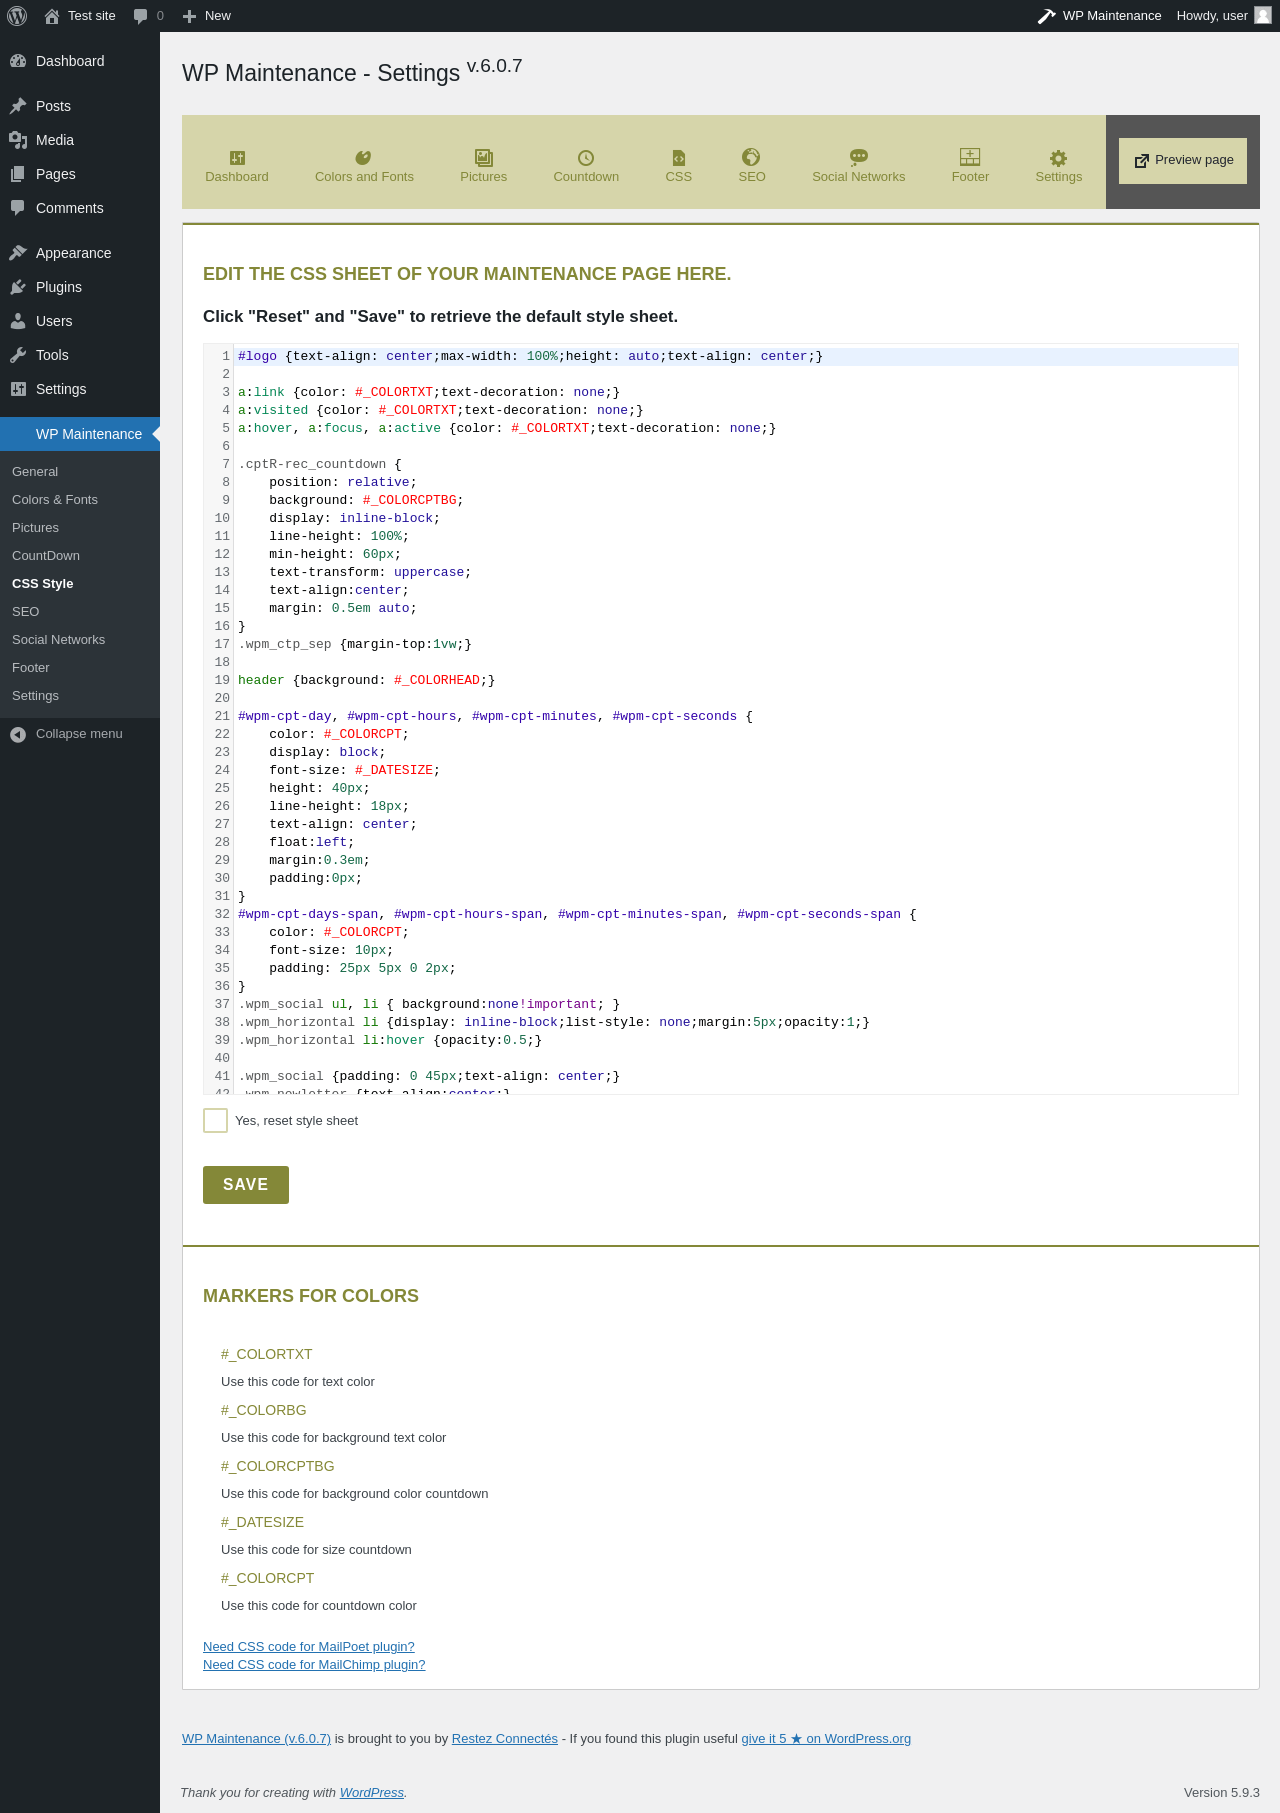
Task: Click the Settings sliders icon in sidebar
Action: [18, 389]
